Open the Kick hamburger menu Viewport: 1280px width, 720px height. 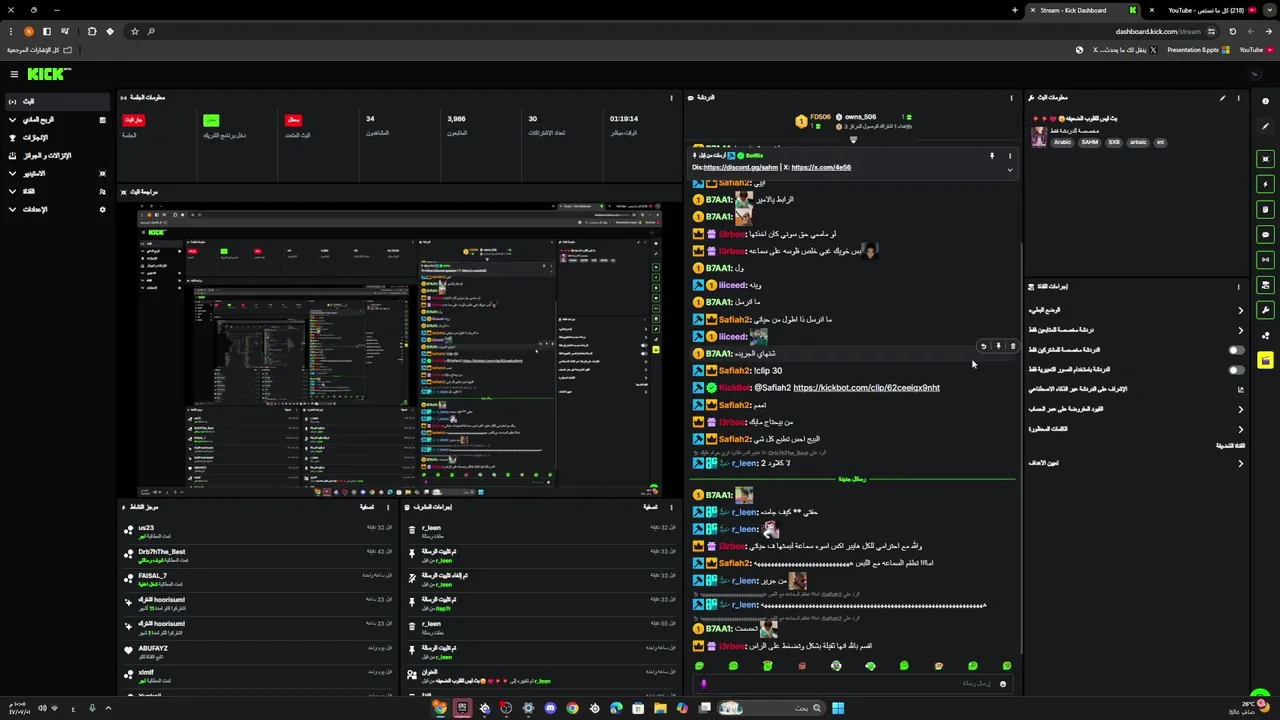(14, 74)
